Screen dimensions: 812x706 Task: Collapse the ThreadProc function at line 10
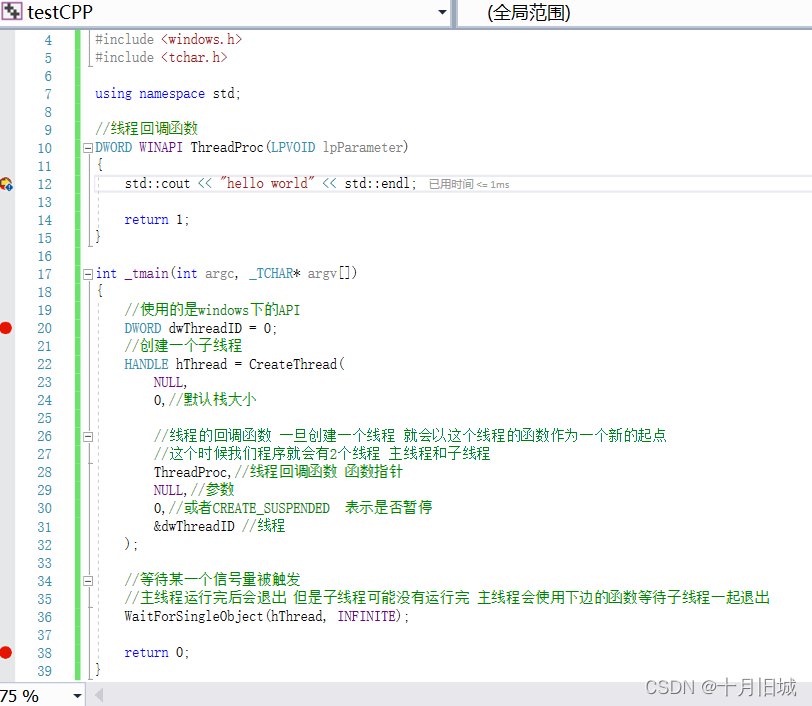(x=88, y=148)
